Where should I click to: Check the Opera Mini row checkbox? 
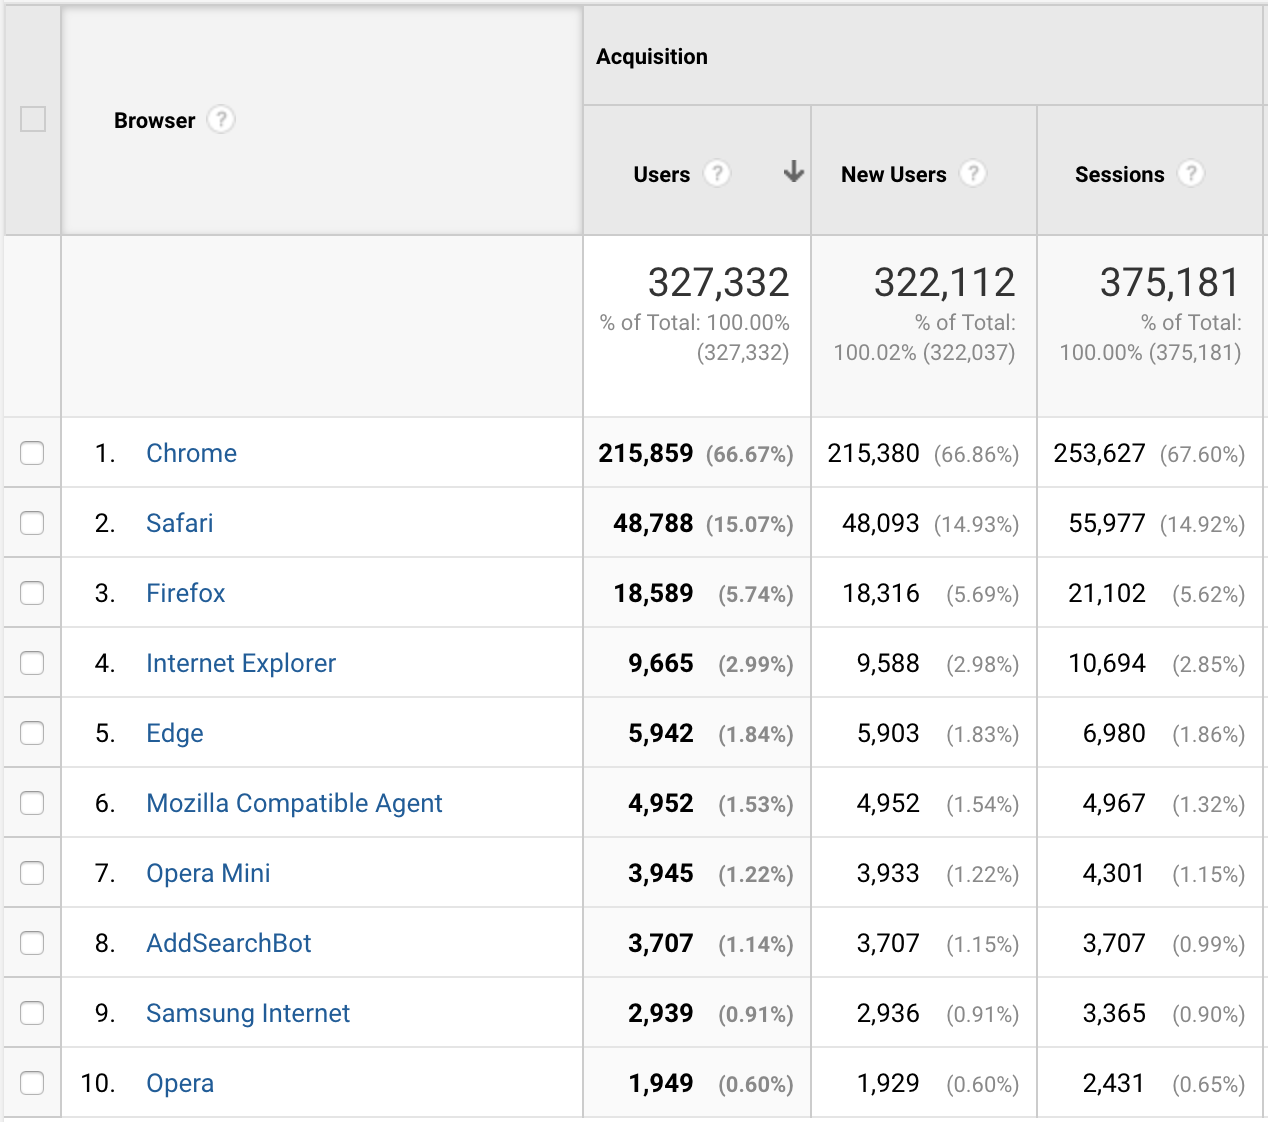pos(33,873)
